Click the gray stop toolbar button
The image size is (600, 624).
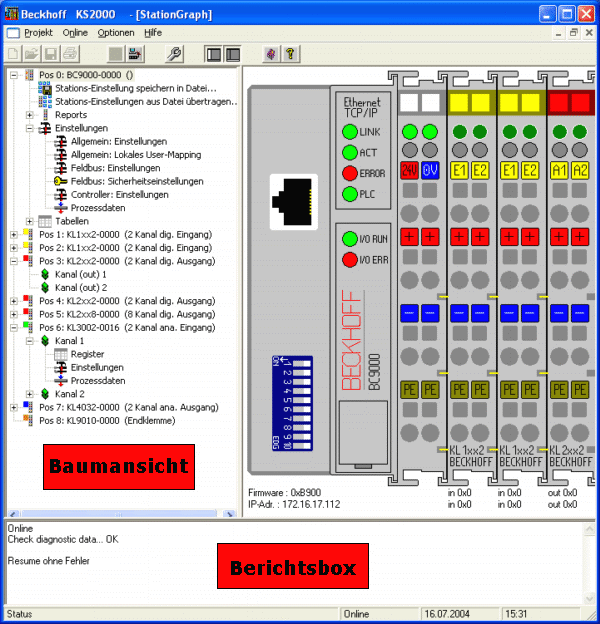pos(116,54)
